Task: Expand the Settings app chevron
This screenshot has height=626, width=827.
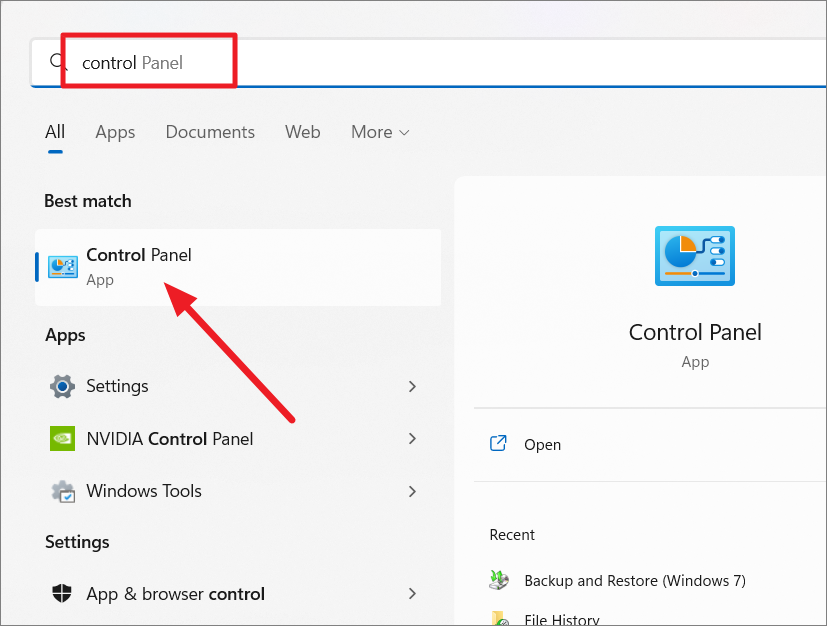Action: (412, 386)
